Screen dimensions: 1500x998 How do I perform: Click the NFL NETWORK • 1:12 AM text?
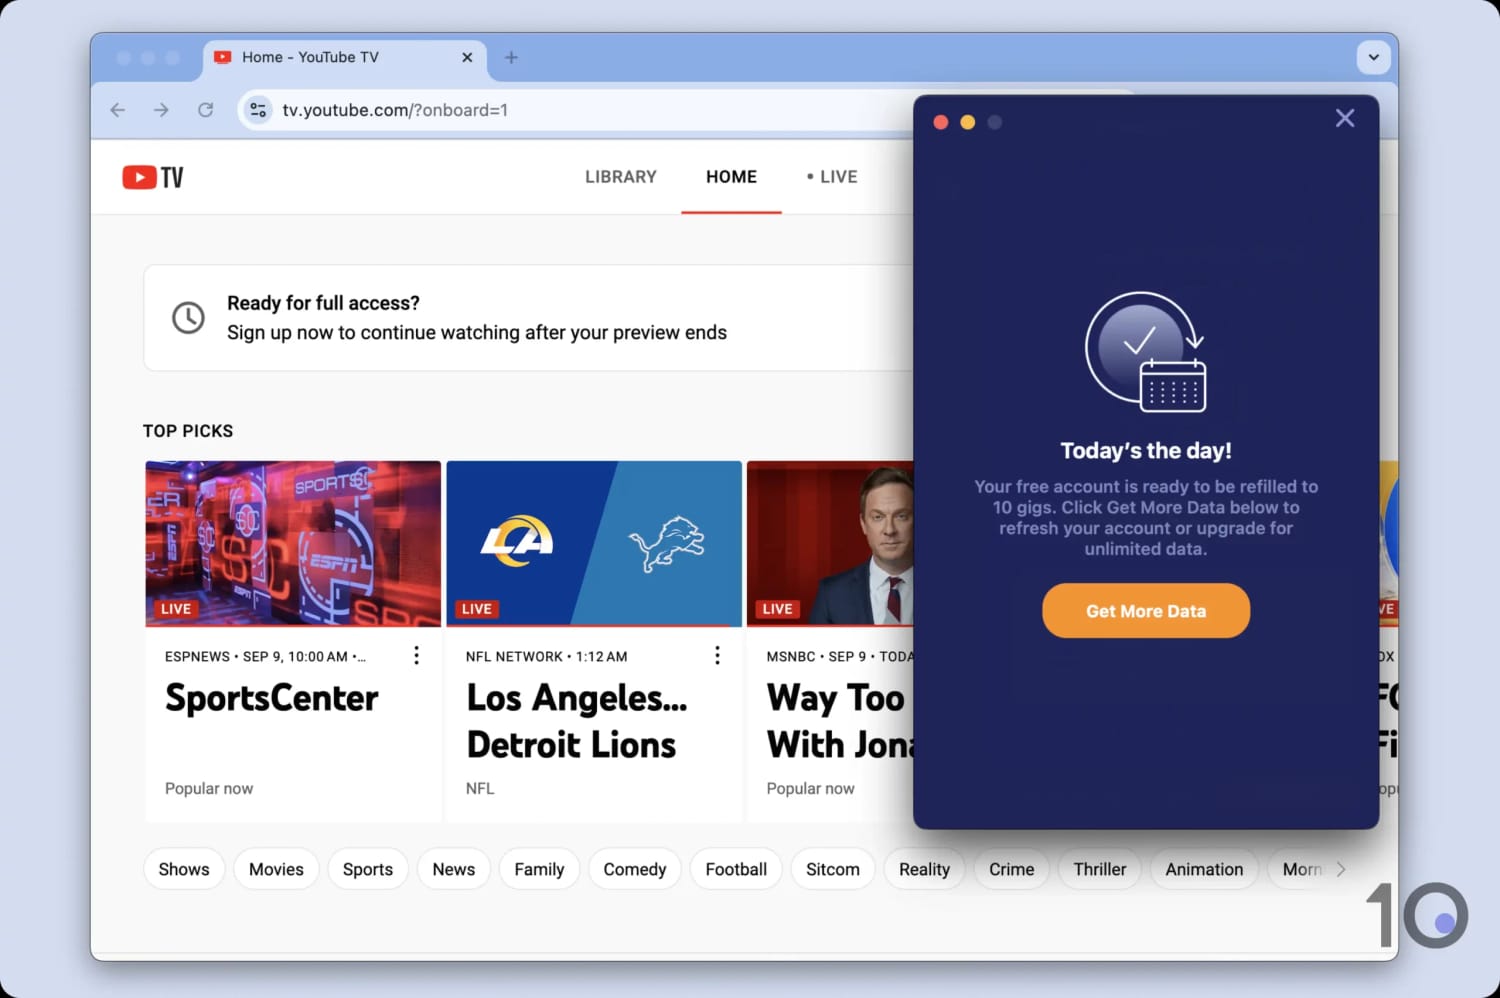coord(546,656)
